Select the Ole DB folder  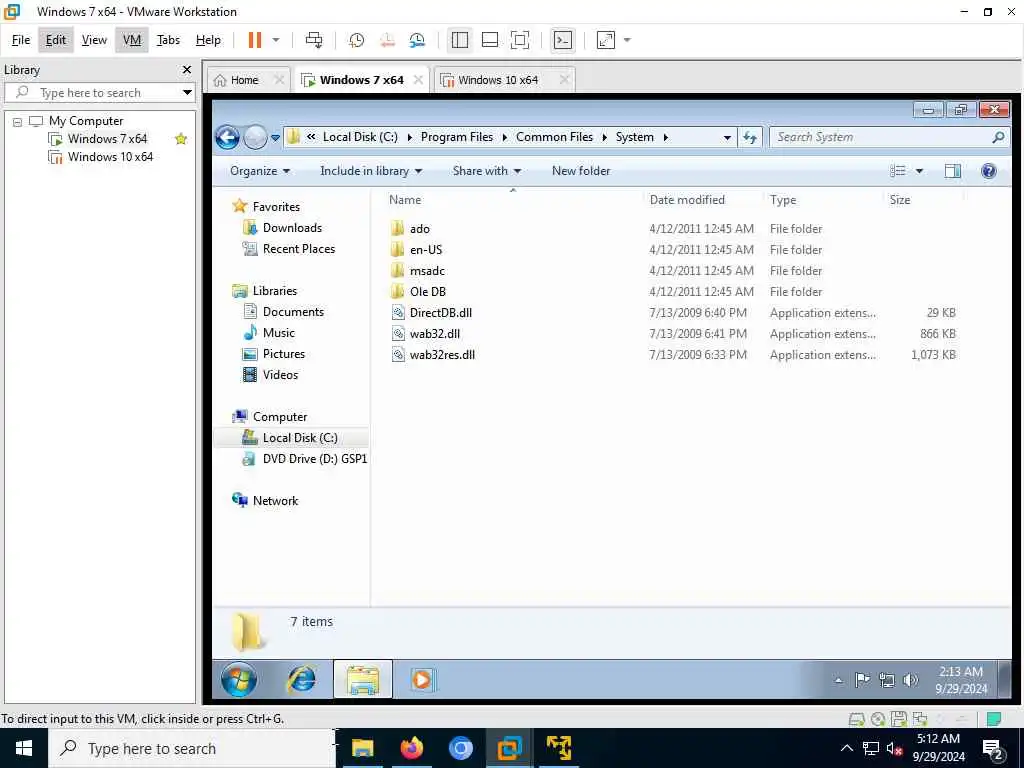click(428, 292)
